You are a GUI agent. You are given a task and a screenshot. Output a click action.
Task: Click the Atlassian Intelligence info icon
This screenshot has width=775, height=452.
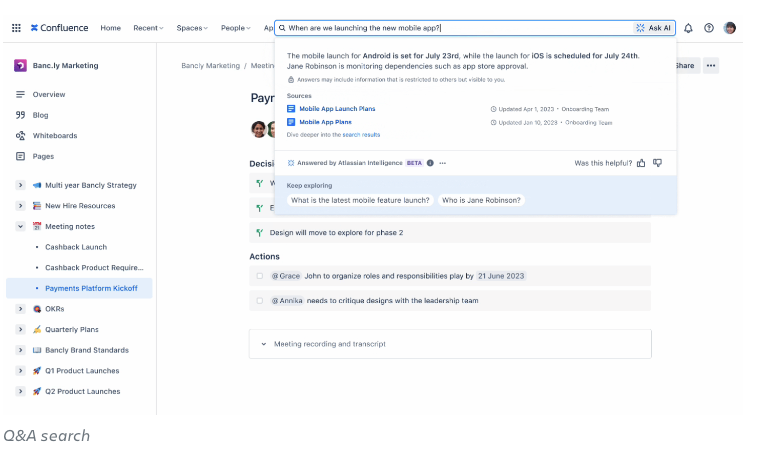pos(430,163)
